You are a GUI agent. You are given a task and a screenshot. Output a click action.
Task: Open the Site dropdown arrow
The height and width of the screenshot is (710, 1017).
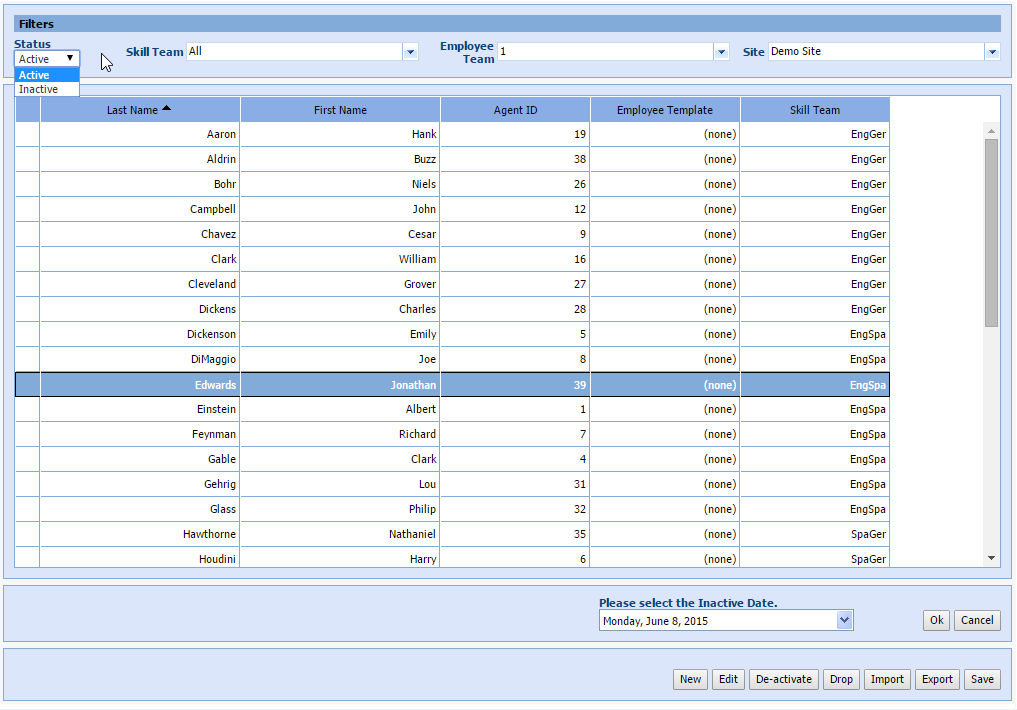point(991,51)
